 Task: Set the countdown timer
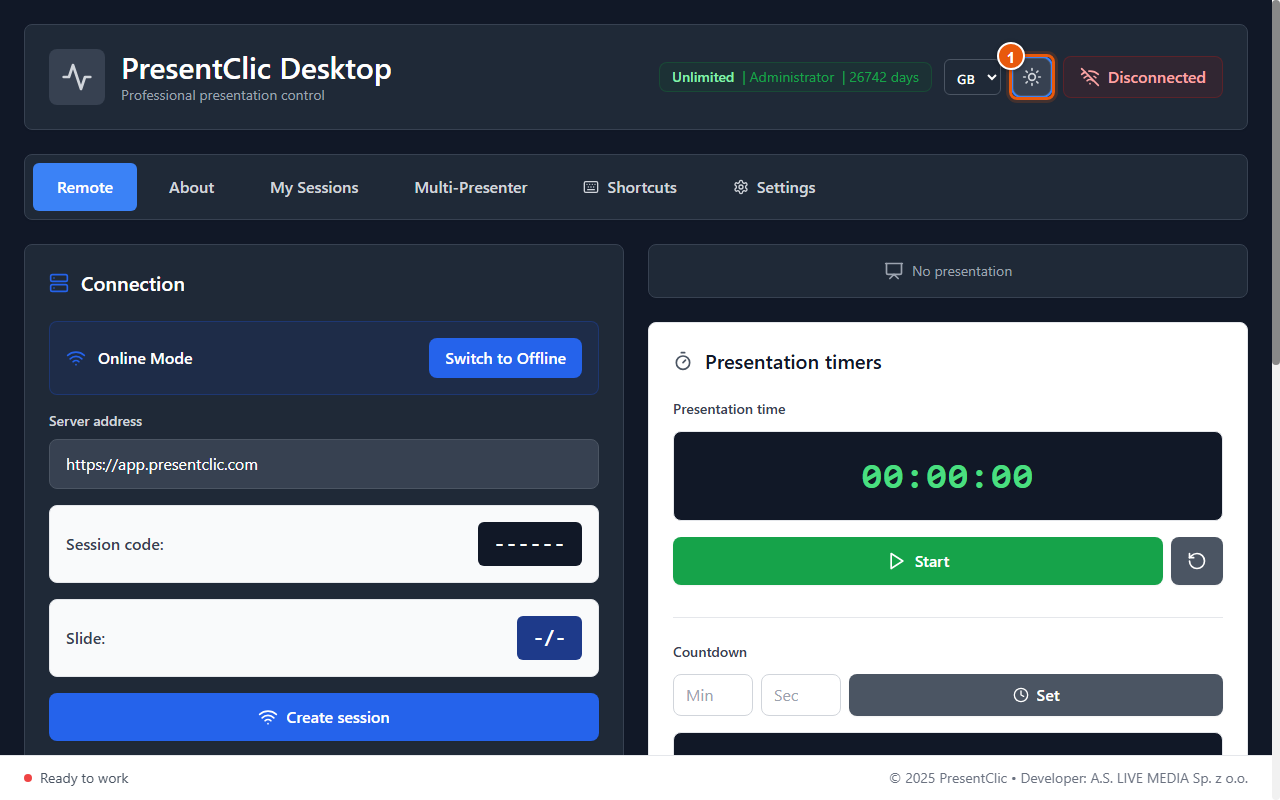point(1036,695)
